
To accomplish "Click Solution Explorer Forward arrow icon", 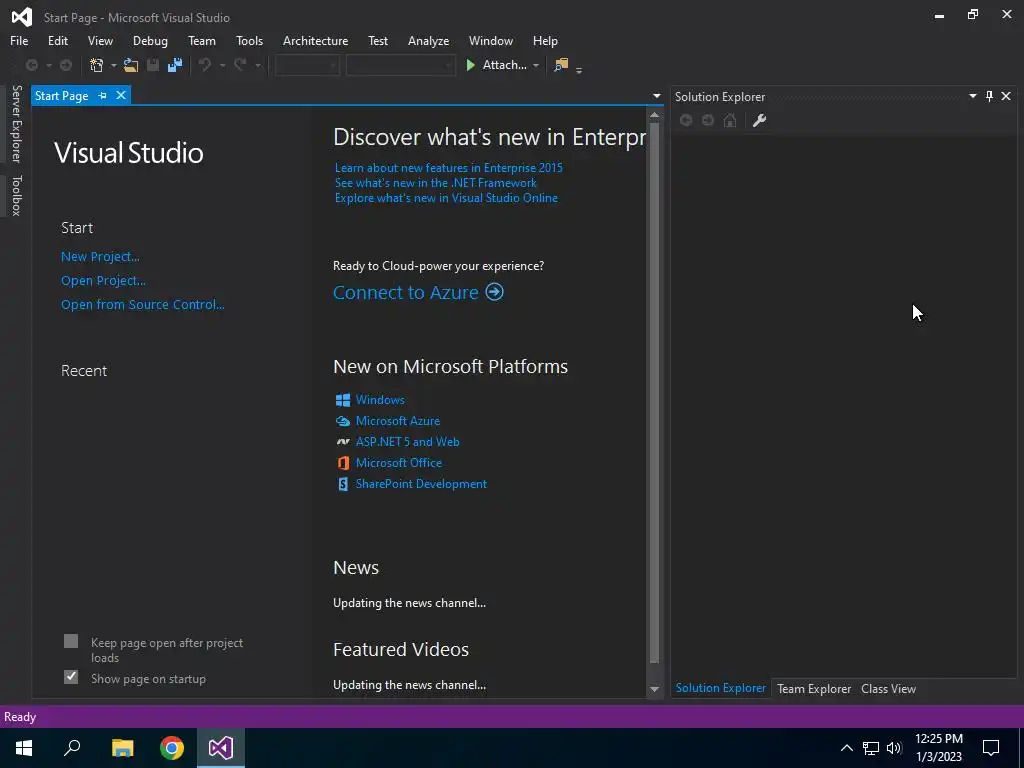I will click(x=708, y=120).
